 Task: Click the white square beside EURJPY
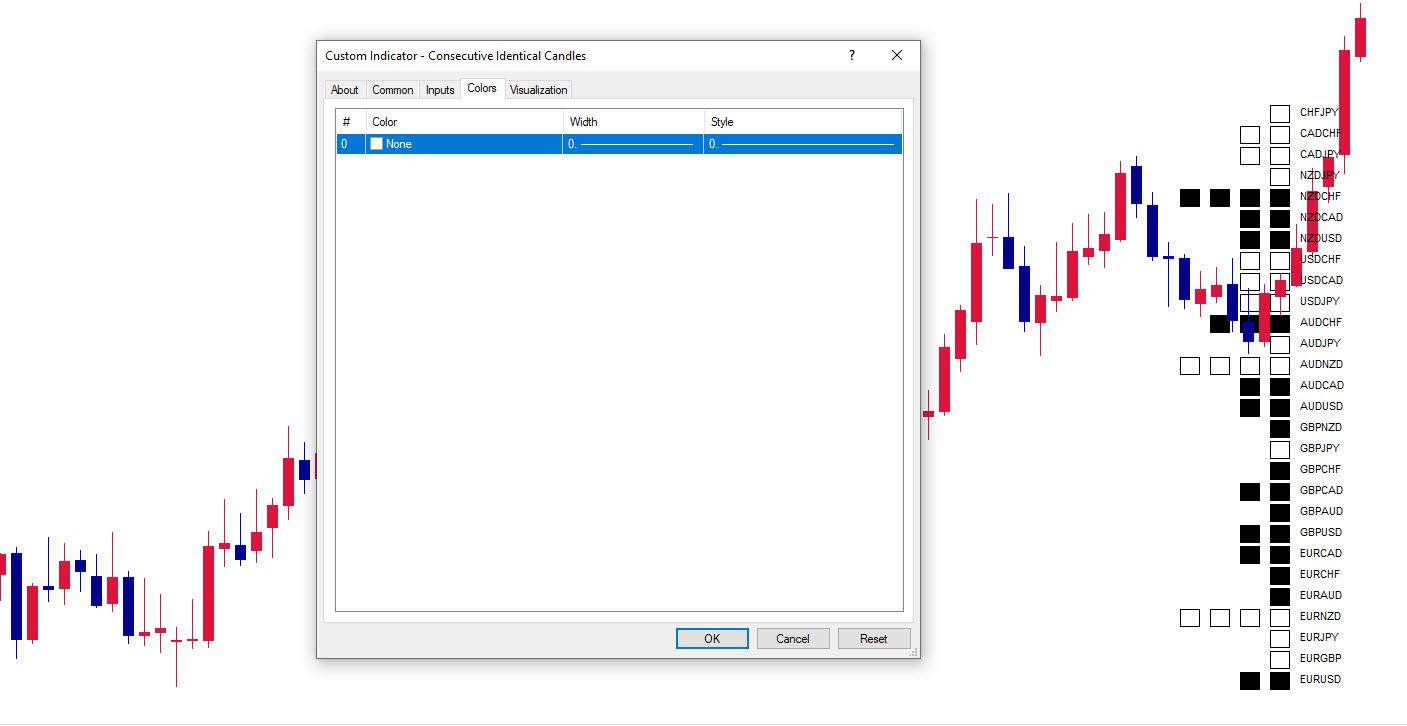point(1280,639)
